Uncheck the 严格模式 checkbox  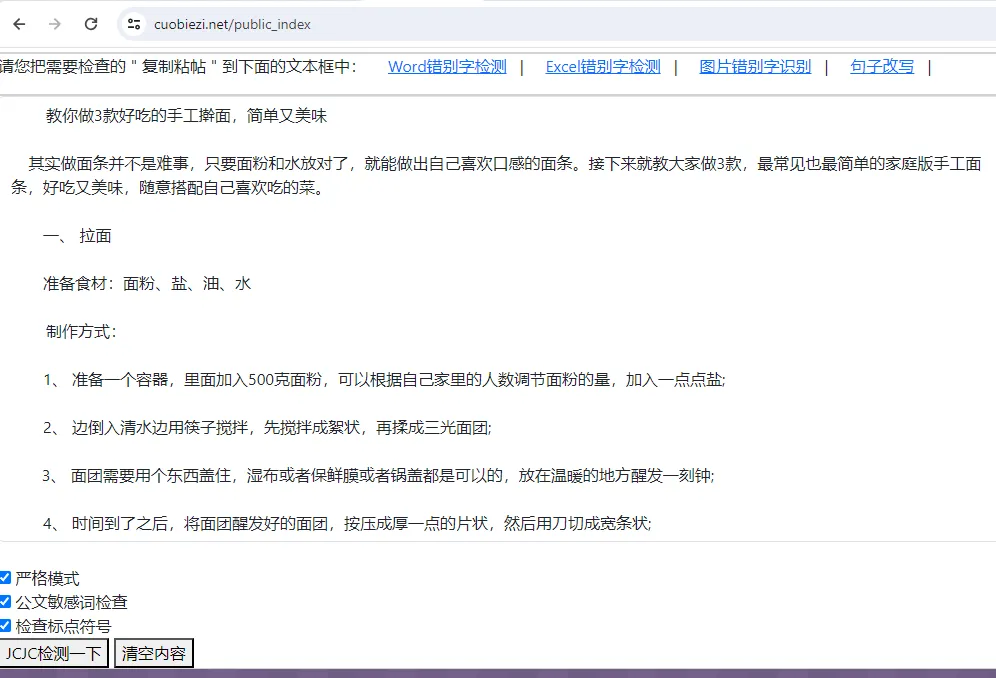point(6,577)
